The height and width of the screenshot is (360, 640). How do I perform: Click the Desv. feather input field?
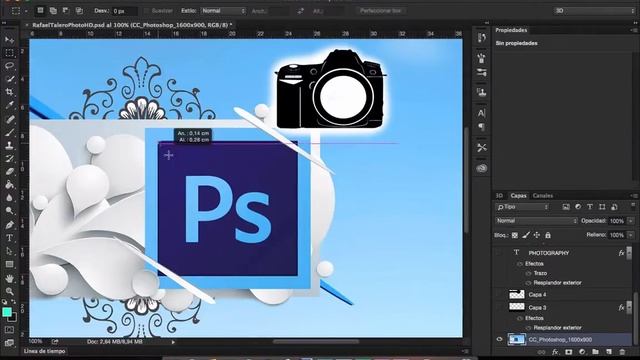[124, 11]
